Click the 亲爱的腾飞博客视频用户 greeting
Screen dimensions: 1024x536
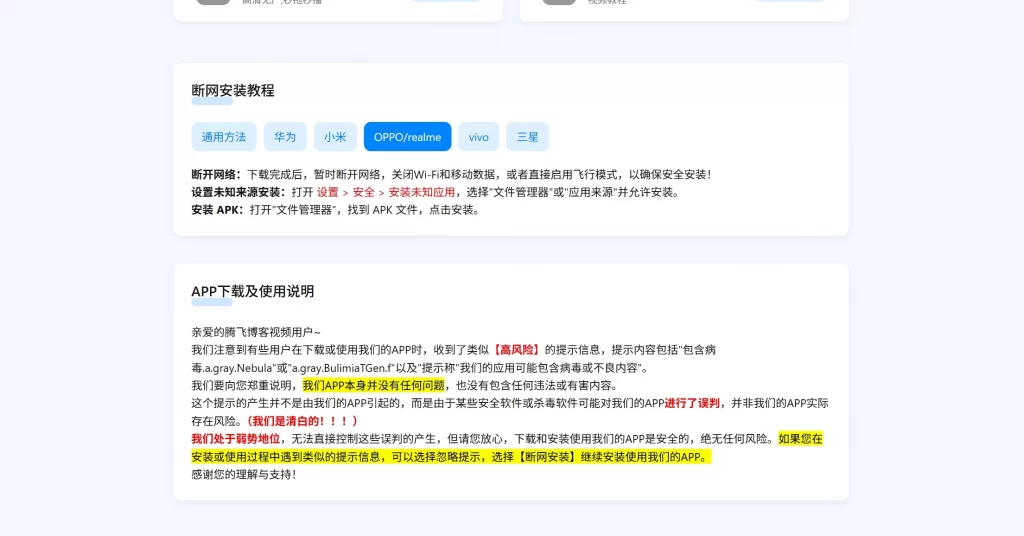256,332
